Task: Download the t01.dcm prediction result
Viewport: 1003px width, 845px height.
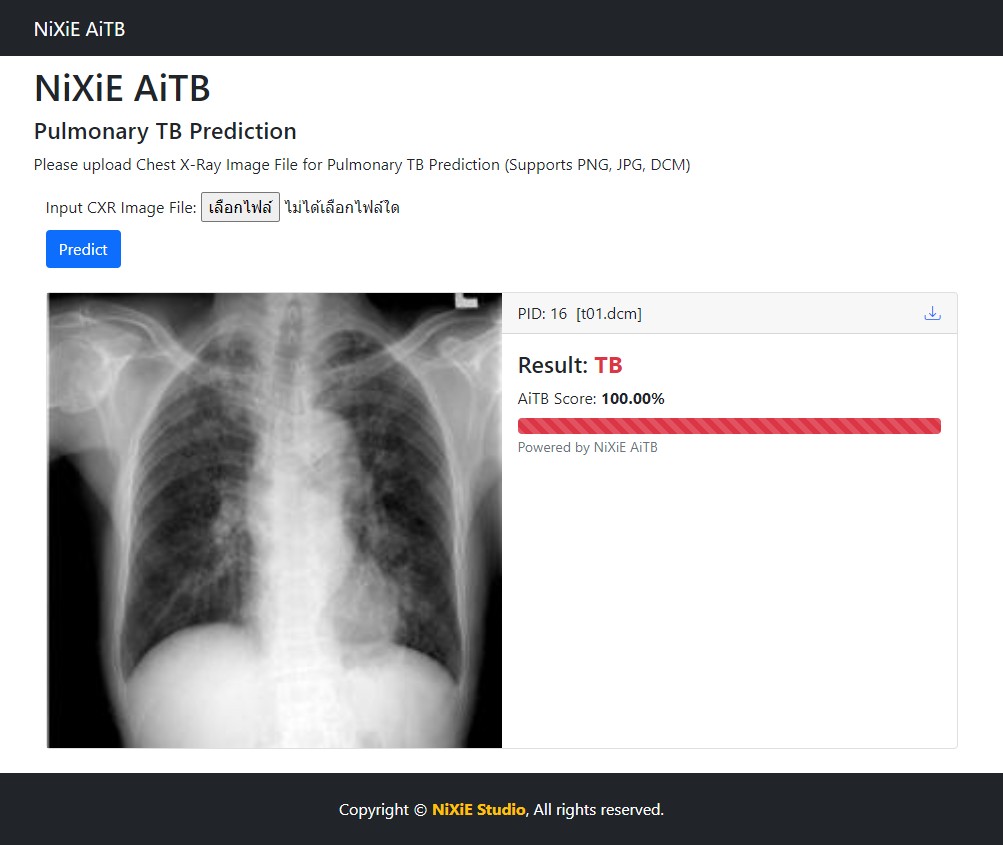Action: 932,314
